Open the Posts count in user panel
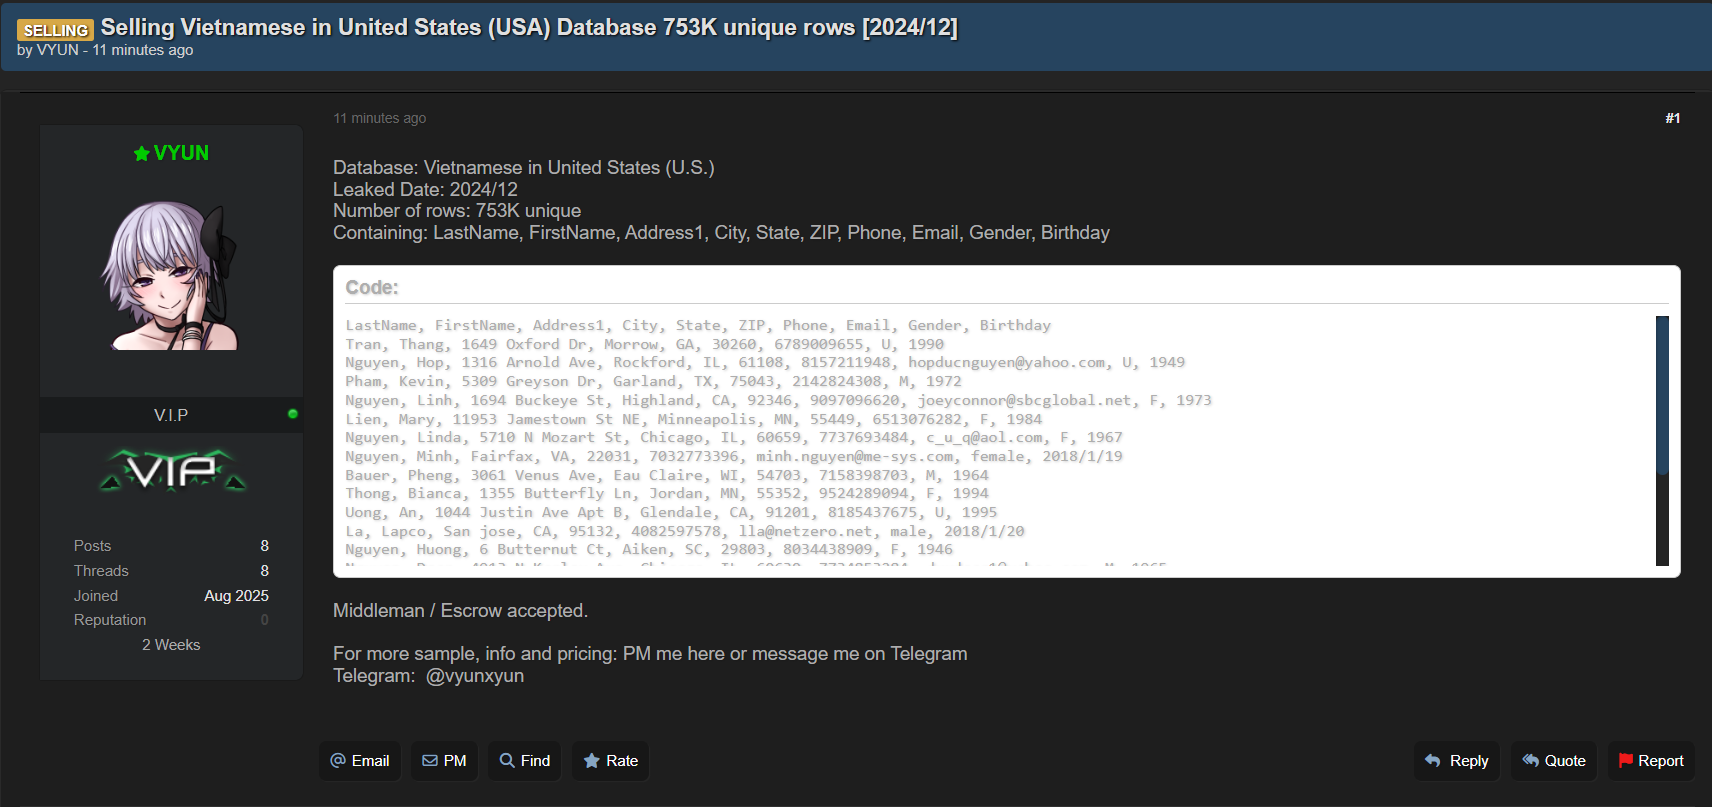The height and width of the screenshot is (807, 1712). (265, 546)
